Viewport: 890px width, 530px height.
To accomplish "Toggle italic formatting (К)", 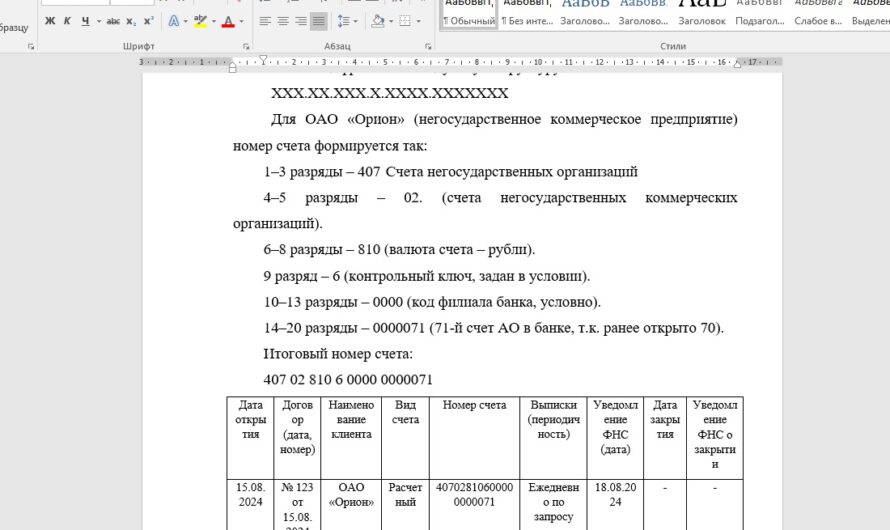I will click(67, 22).
